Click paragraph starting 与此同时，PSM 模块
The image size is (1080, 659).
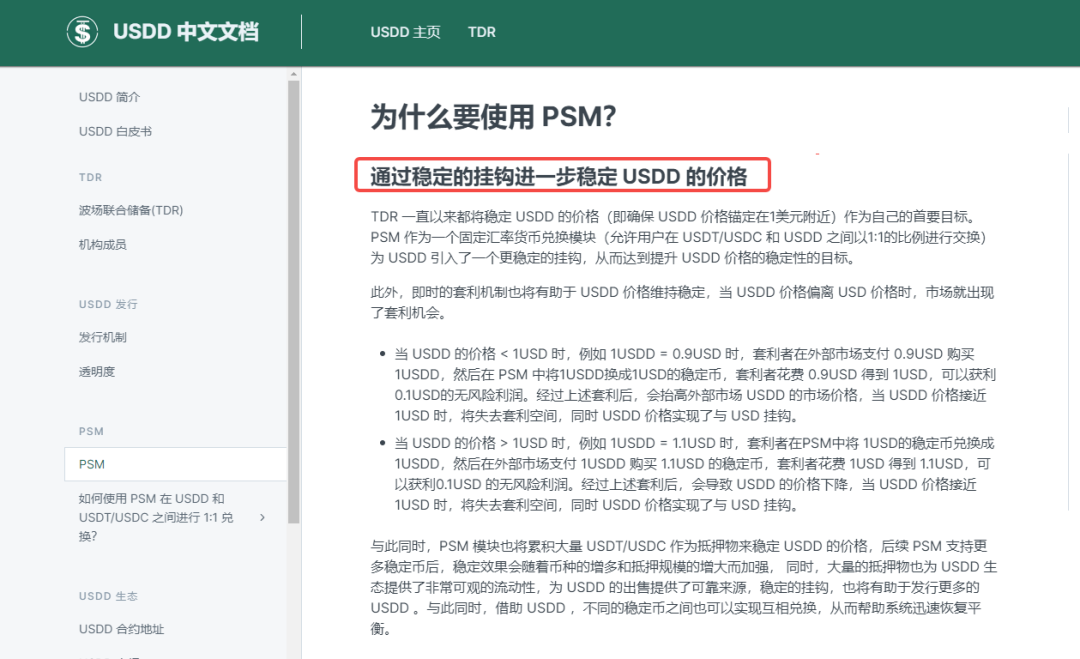pos(684,587)
